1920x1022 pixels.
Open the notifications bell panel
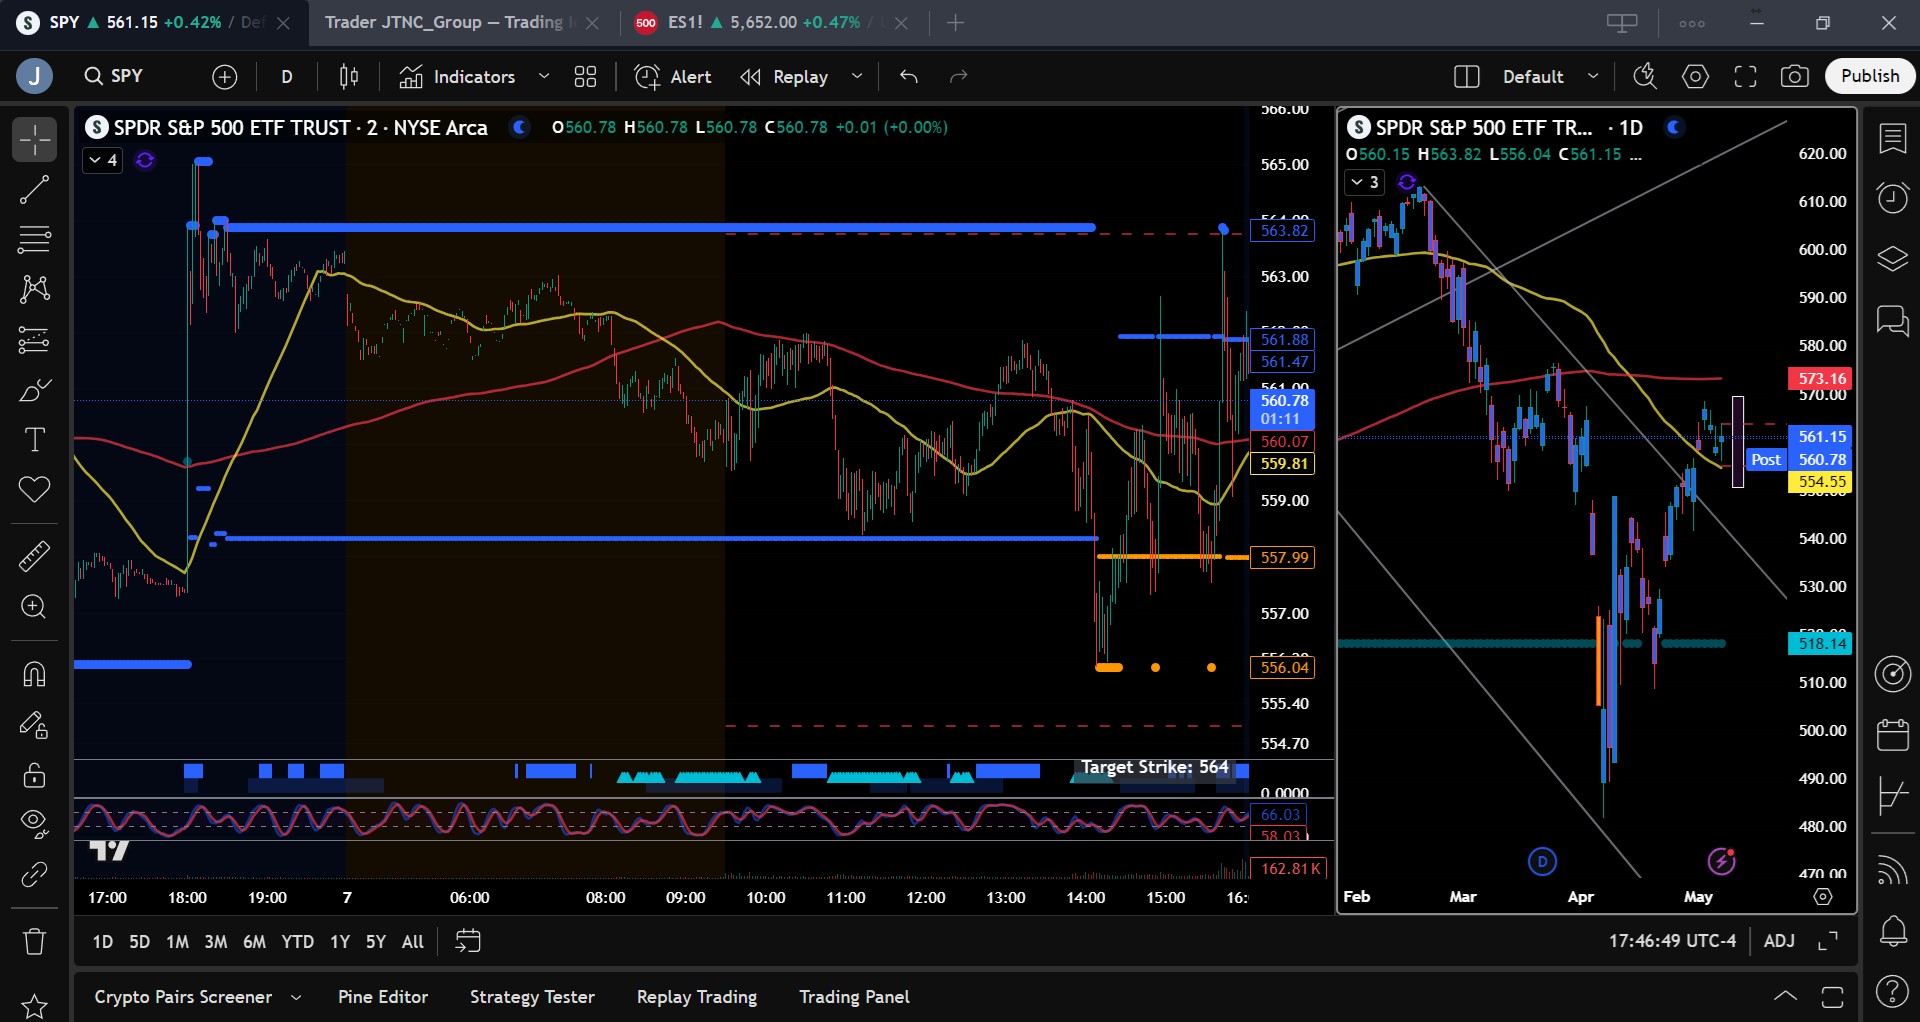point(1892,931)
